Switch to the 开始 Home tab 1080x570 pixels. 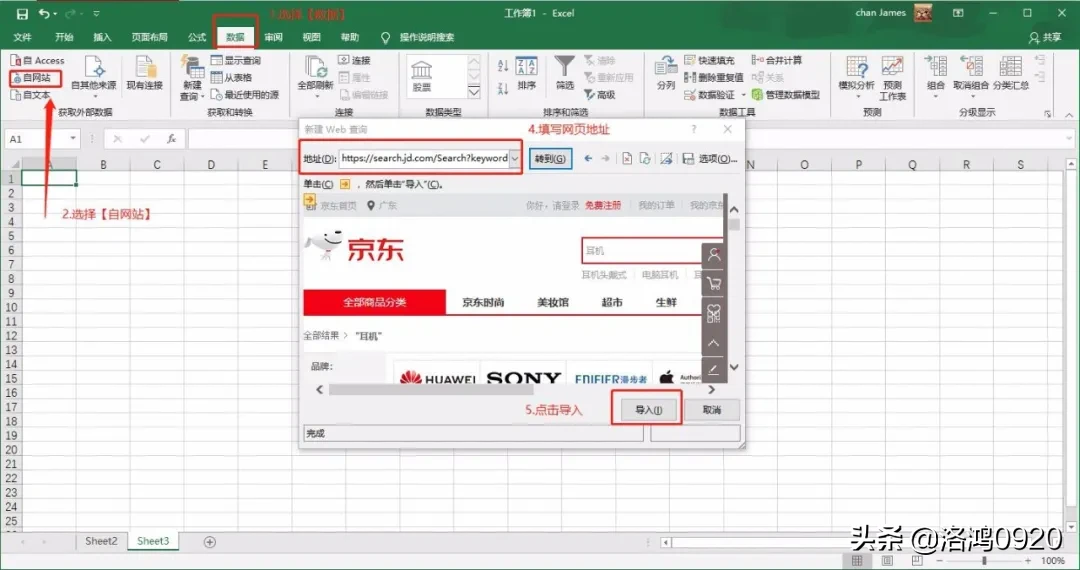pos(64,37)
